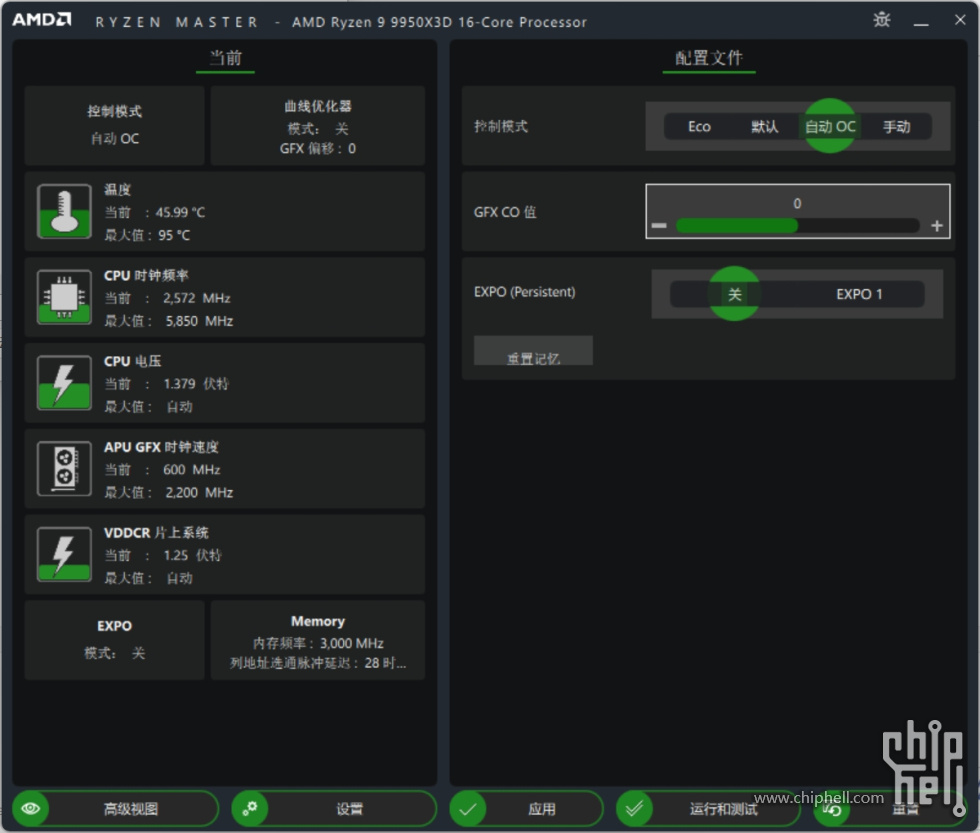Switch to the 配置文件 tab
This screenshot has height=833, width=980.
[x=709, y=59]
